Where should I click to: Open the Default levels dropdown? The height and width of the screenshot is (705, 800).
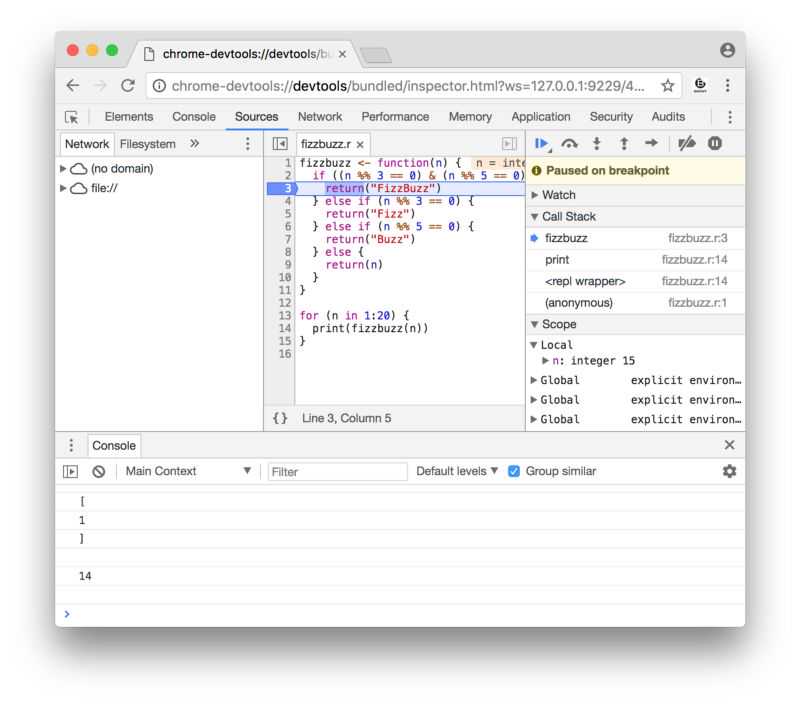457,471
